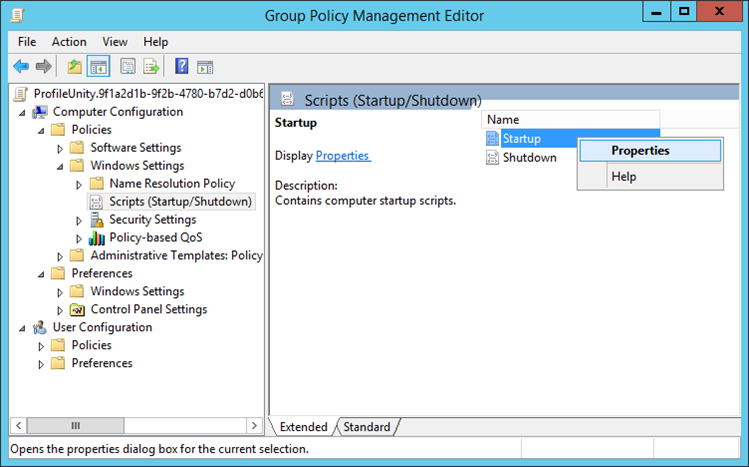Click the Display Properties link

click(342, 156)
